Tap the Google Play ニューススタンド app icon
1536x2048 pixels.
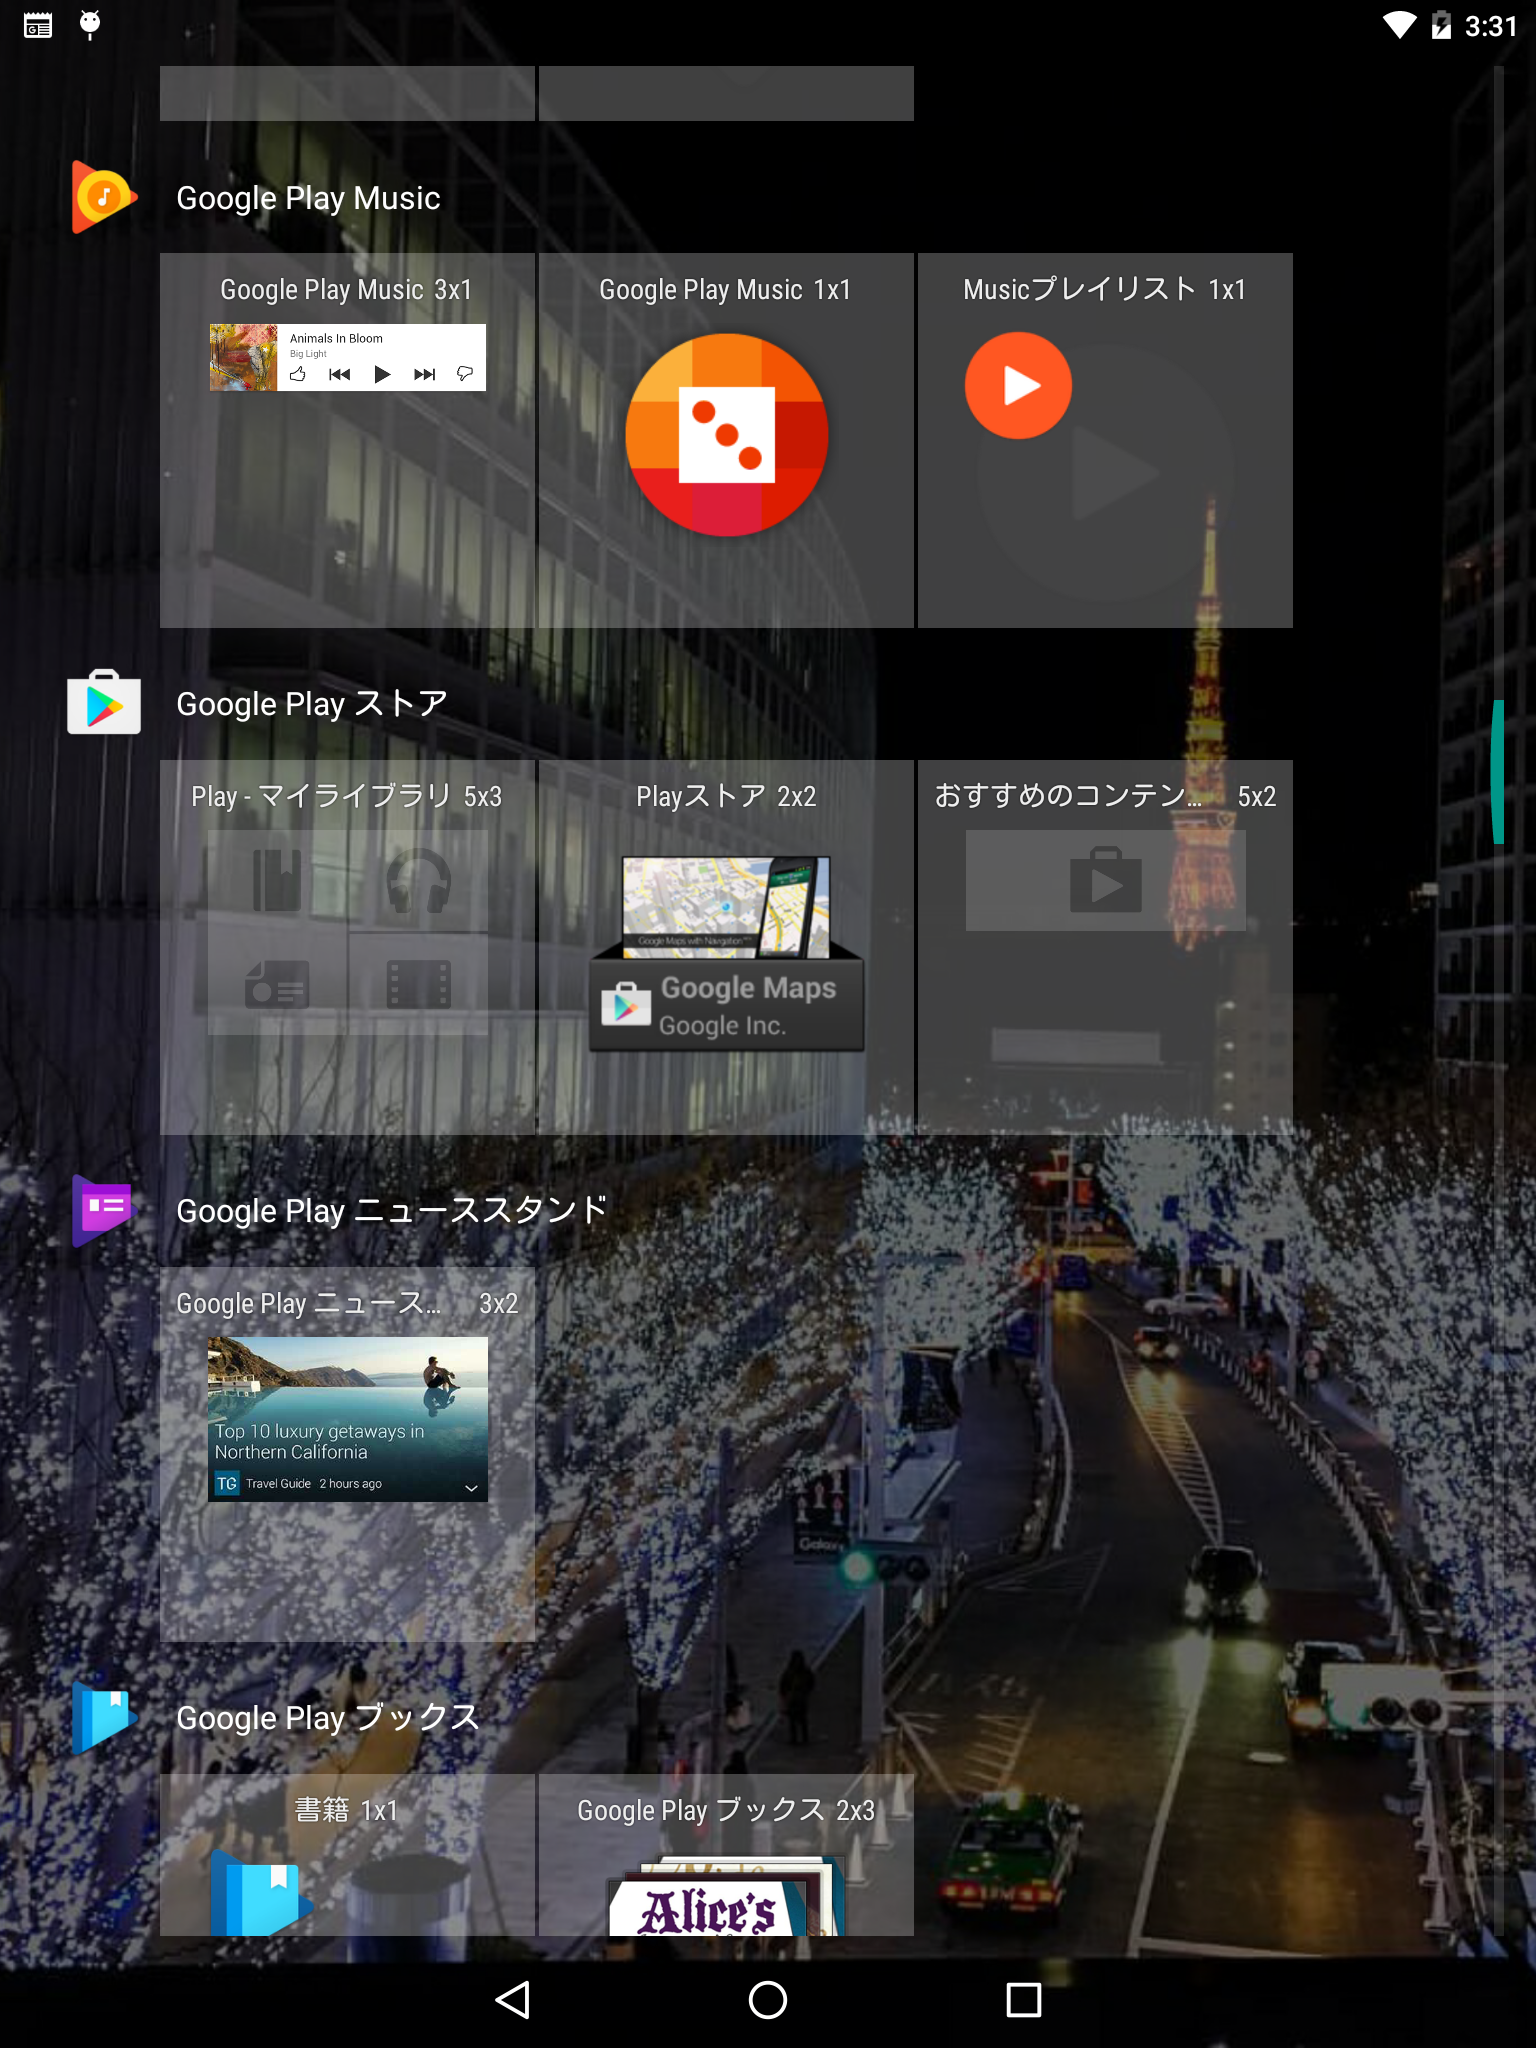(103, 1210)
